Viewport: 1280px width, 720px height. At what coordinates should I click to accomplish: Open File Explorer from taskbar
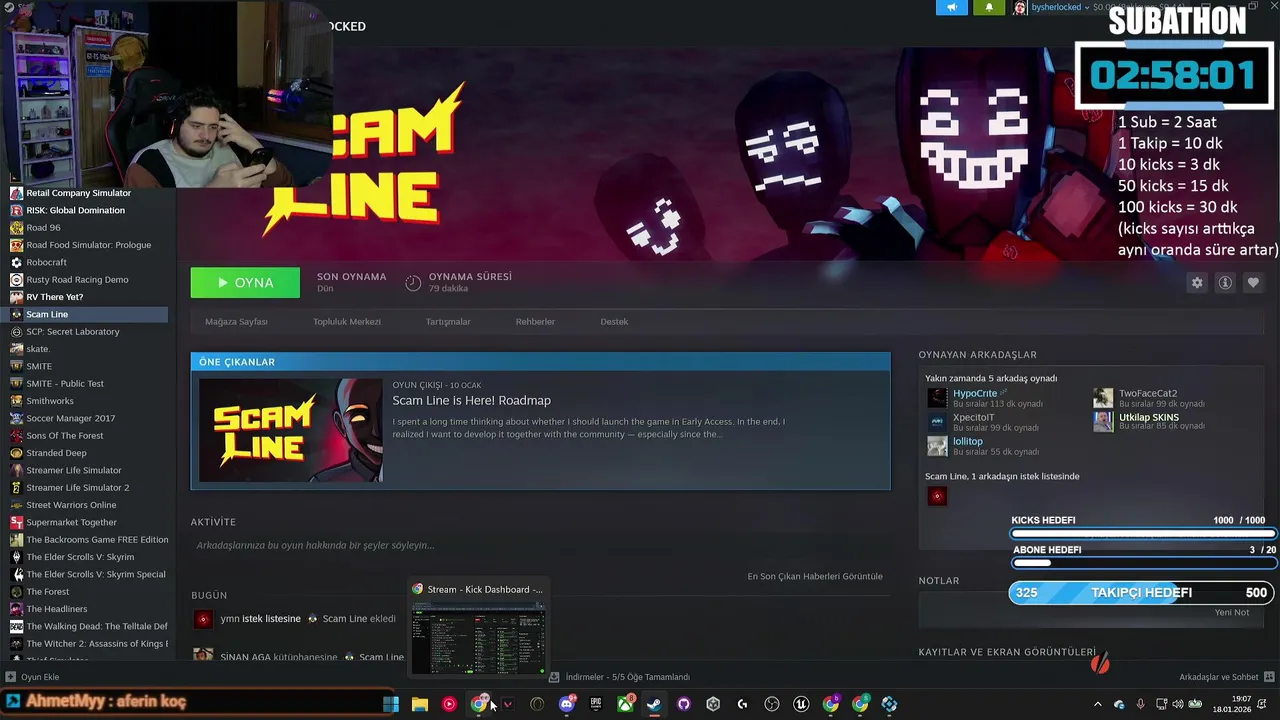[420, 704]
